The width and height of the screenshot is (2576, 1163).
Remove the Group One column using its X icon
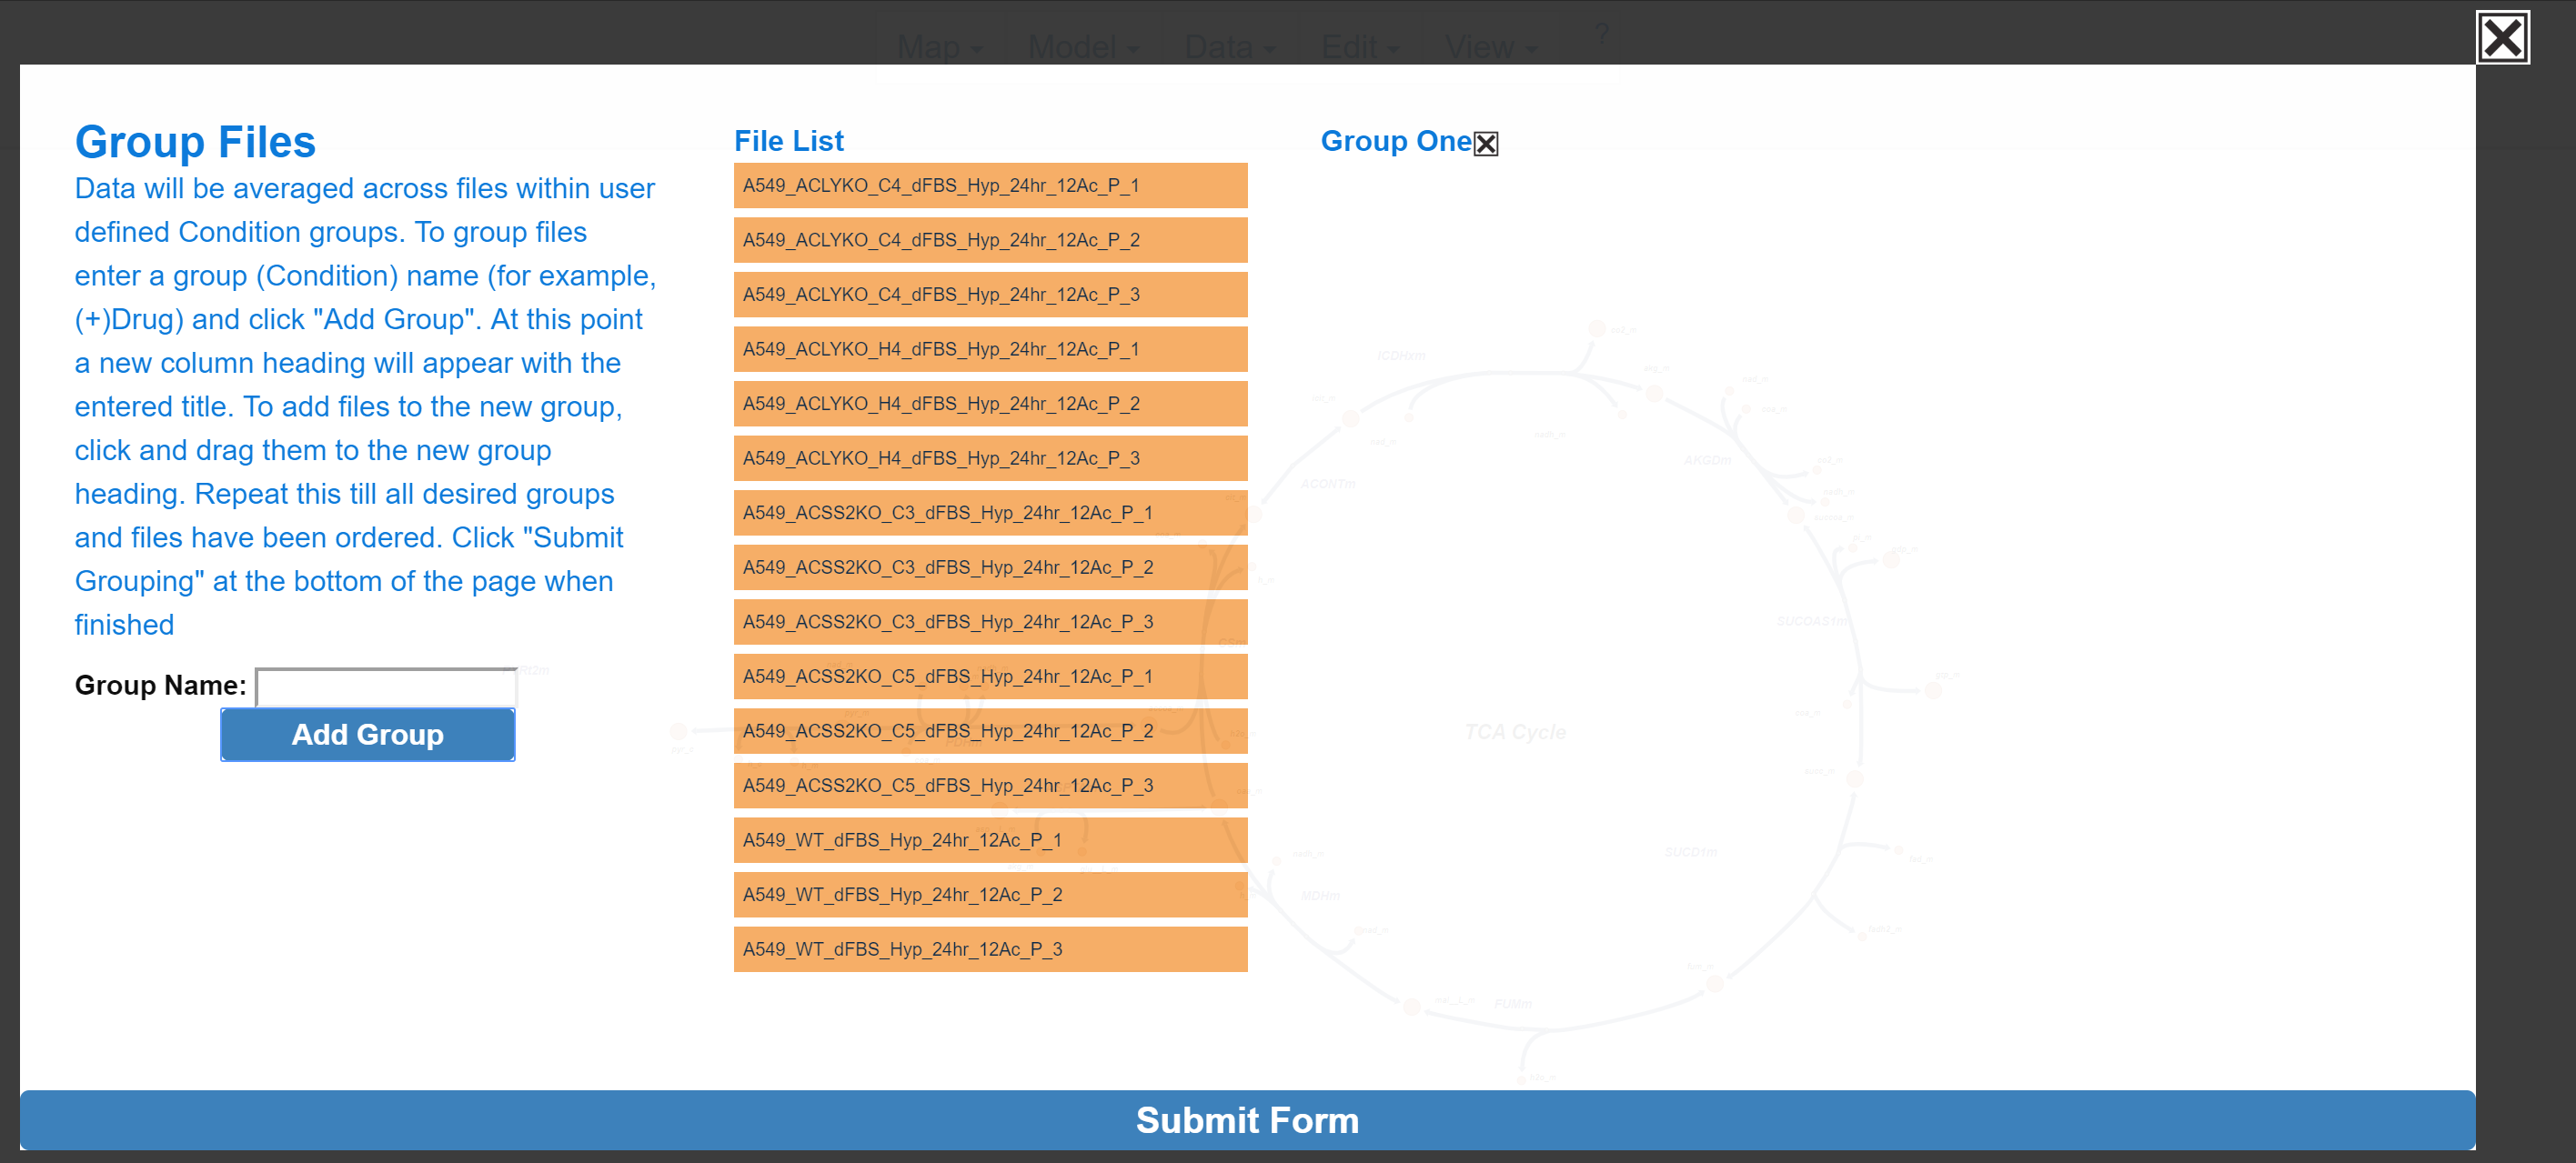pyautogui.click(x=1485, y=144)
